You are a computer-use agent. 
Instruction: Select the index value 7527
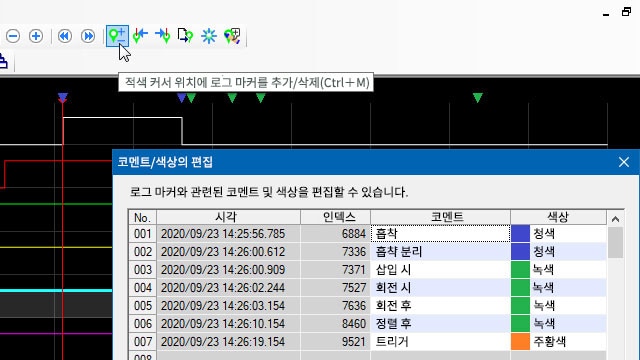[336, 287]
